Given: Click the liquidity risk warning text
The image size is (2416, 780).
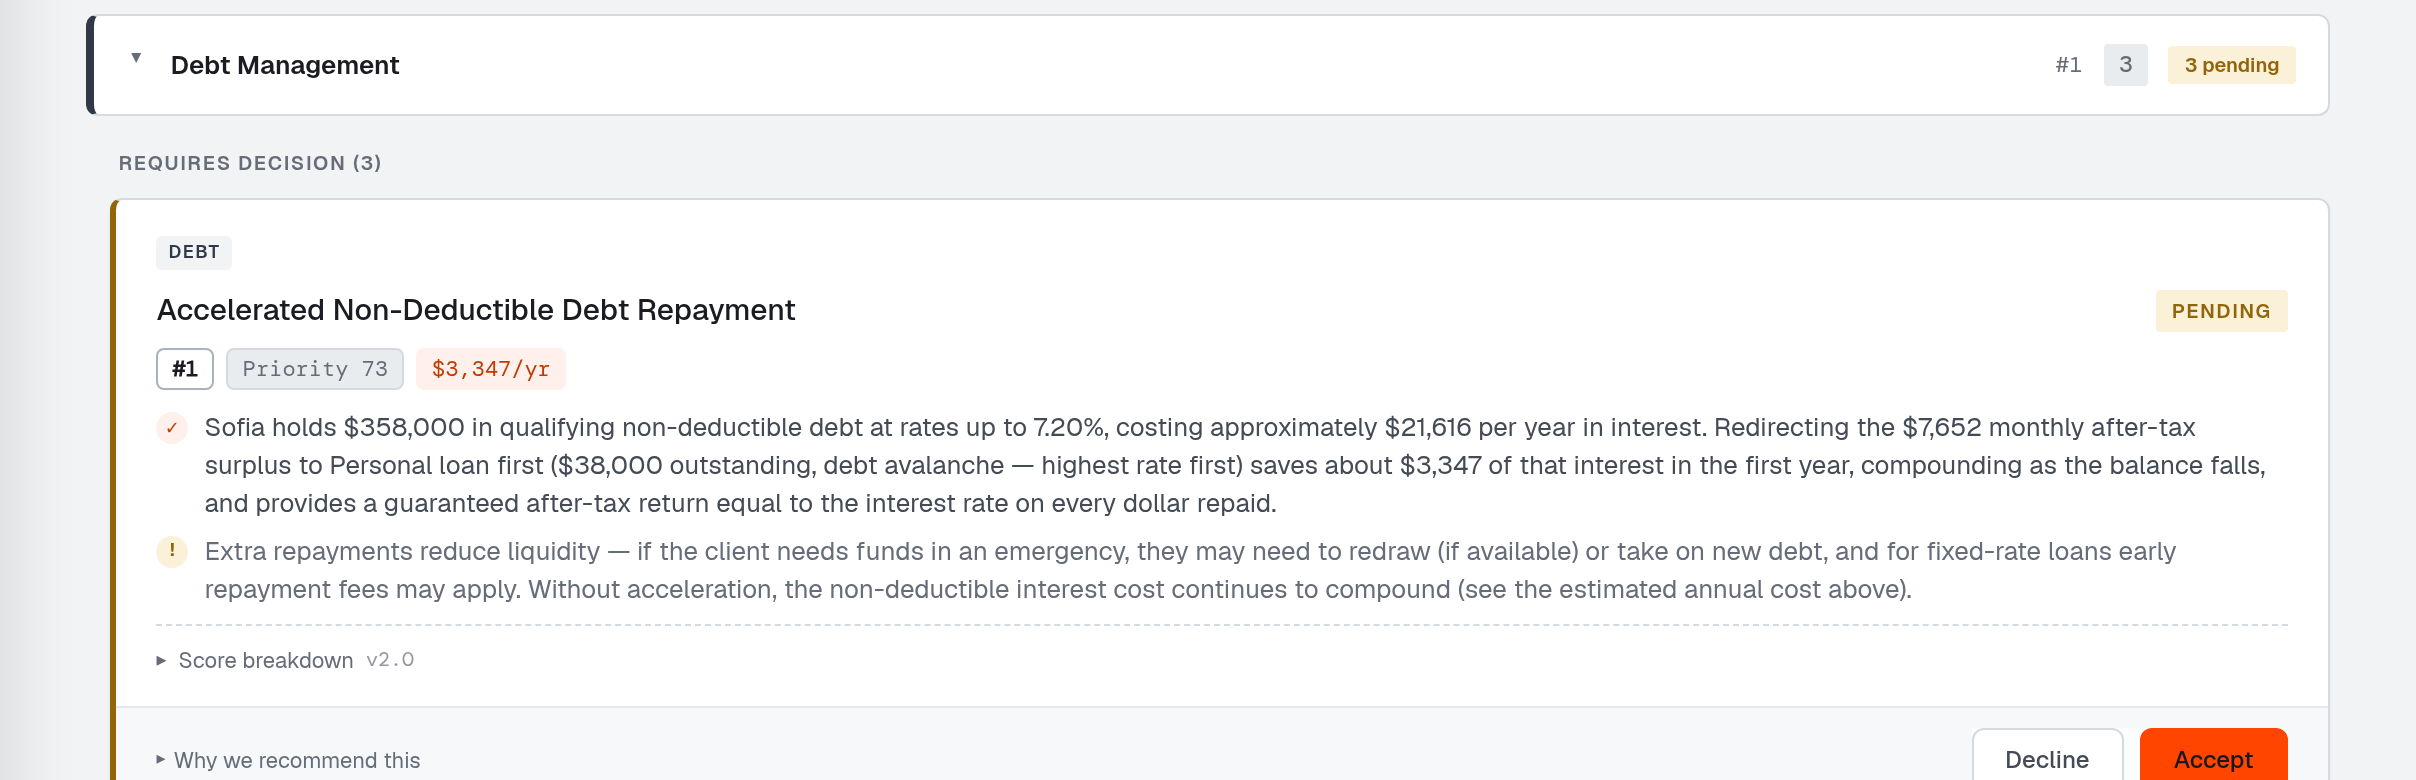Looking at the screenshot, I should tap(1190, 570).
